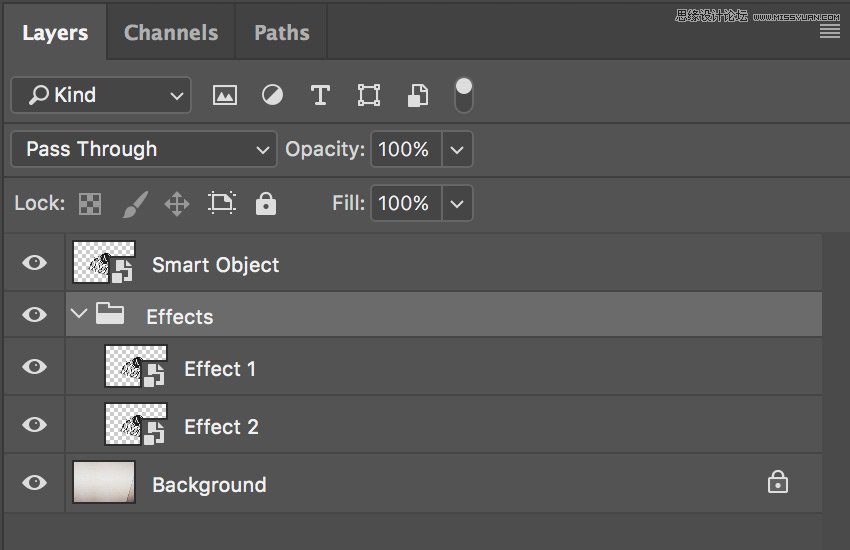This screenshot has height=550, width=850.
Task: Filter layers by pixel layer icon
Action: (x=225, y=96)
